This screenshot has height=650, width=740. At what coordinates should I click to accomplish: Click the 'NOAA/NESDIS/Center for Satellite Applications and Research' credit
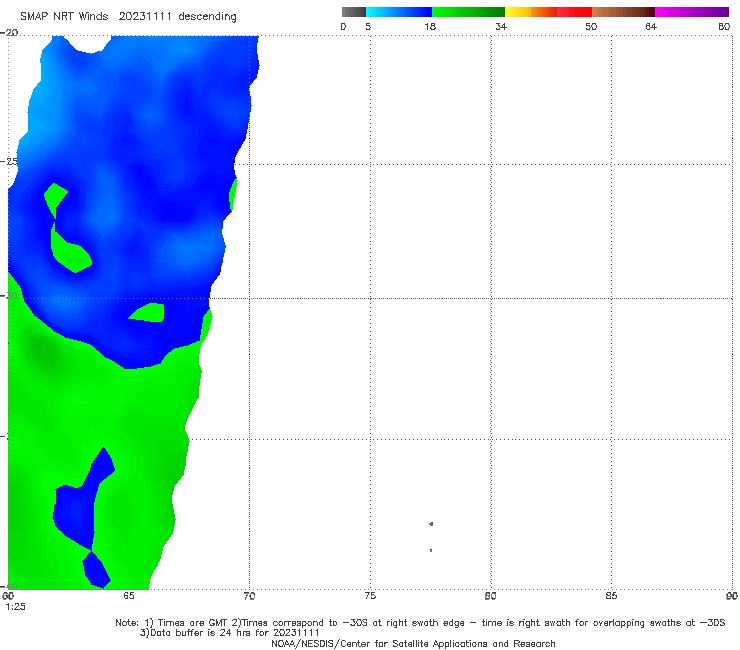click(x=413, y=644)
